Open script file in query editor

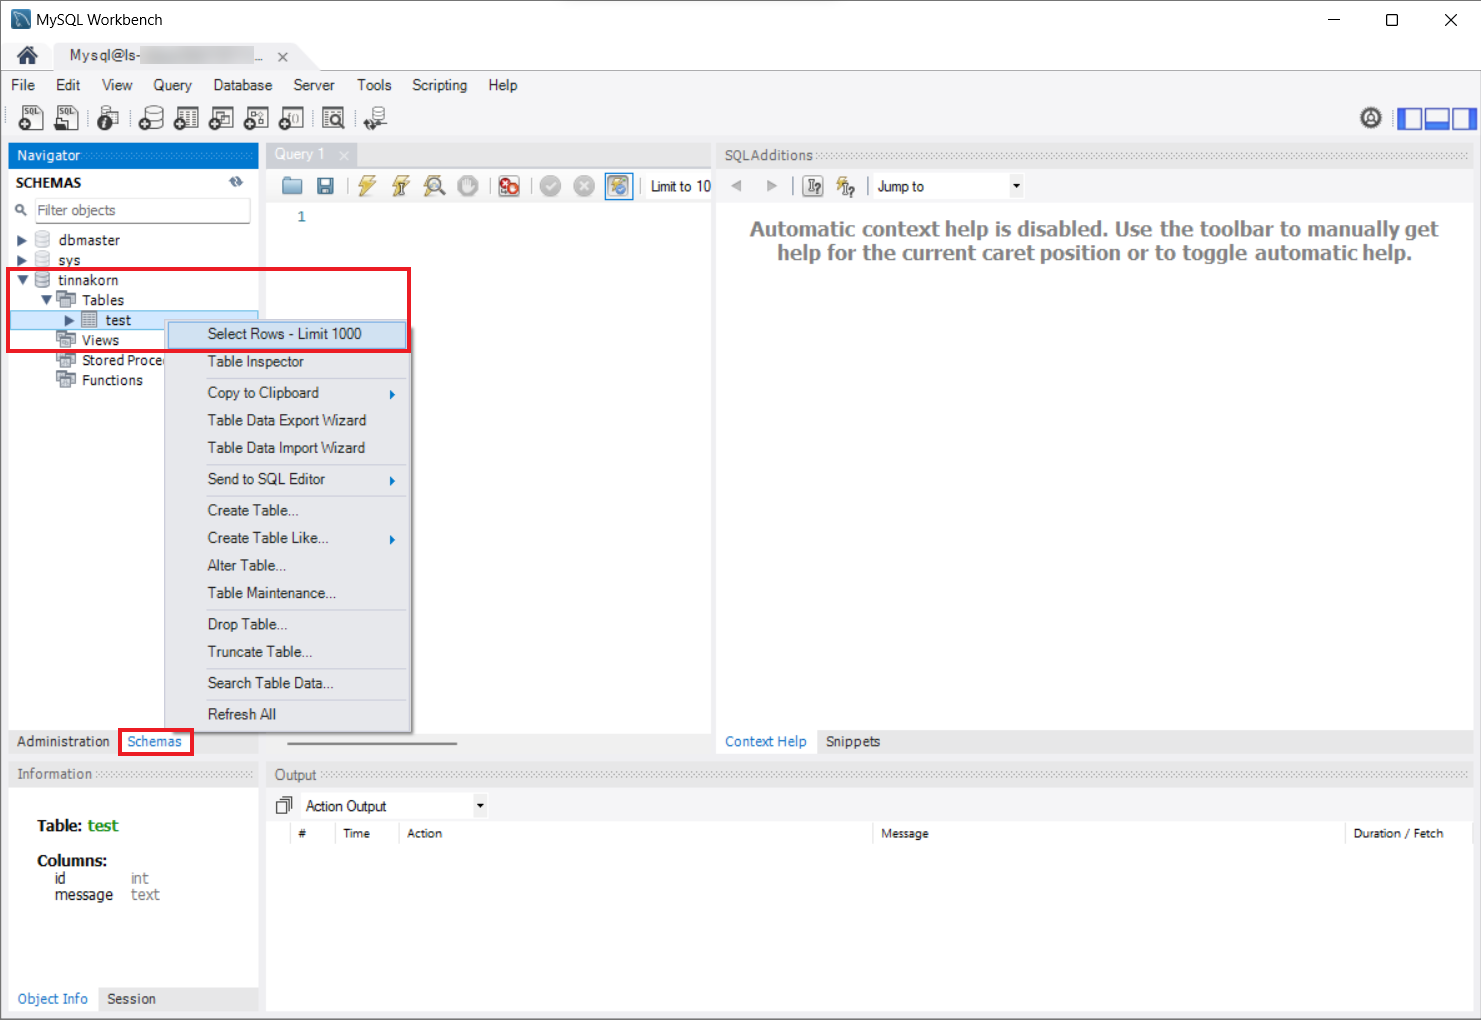click(292, 186)
